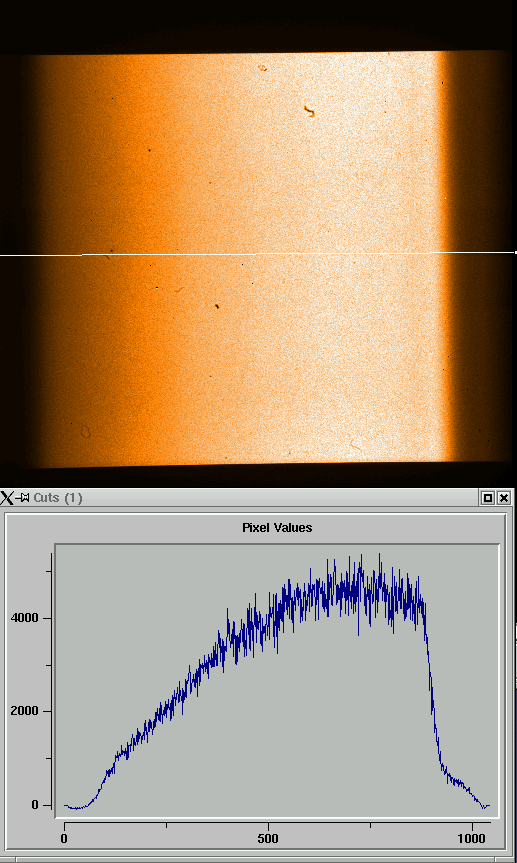Click the small dark spot below the cut line

tap(217, 305)
